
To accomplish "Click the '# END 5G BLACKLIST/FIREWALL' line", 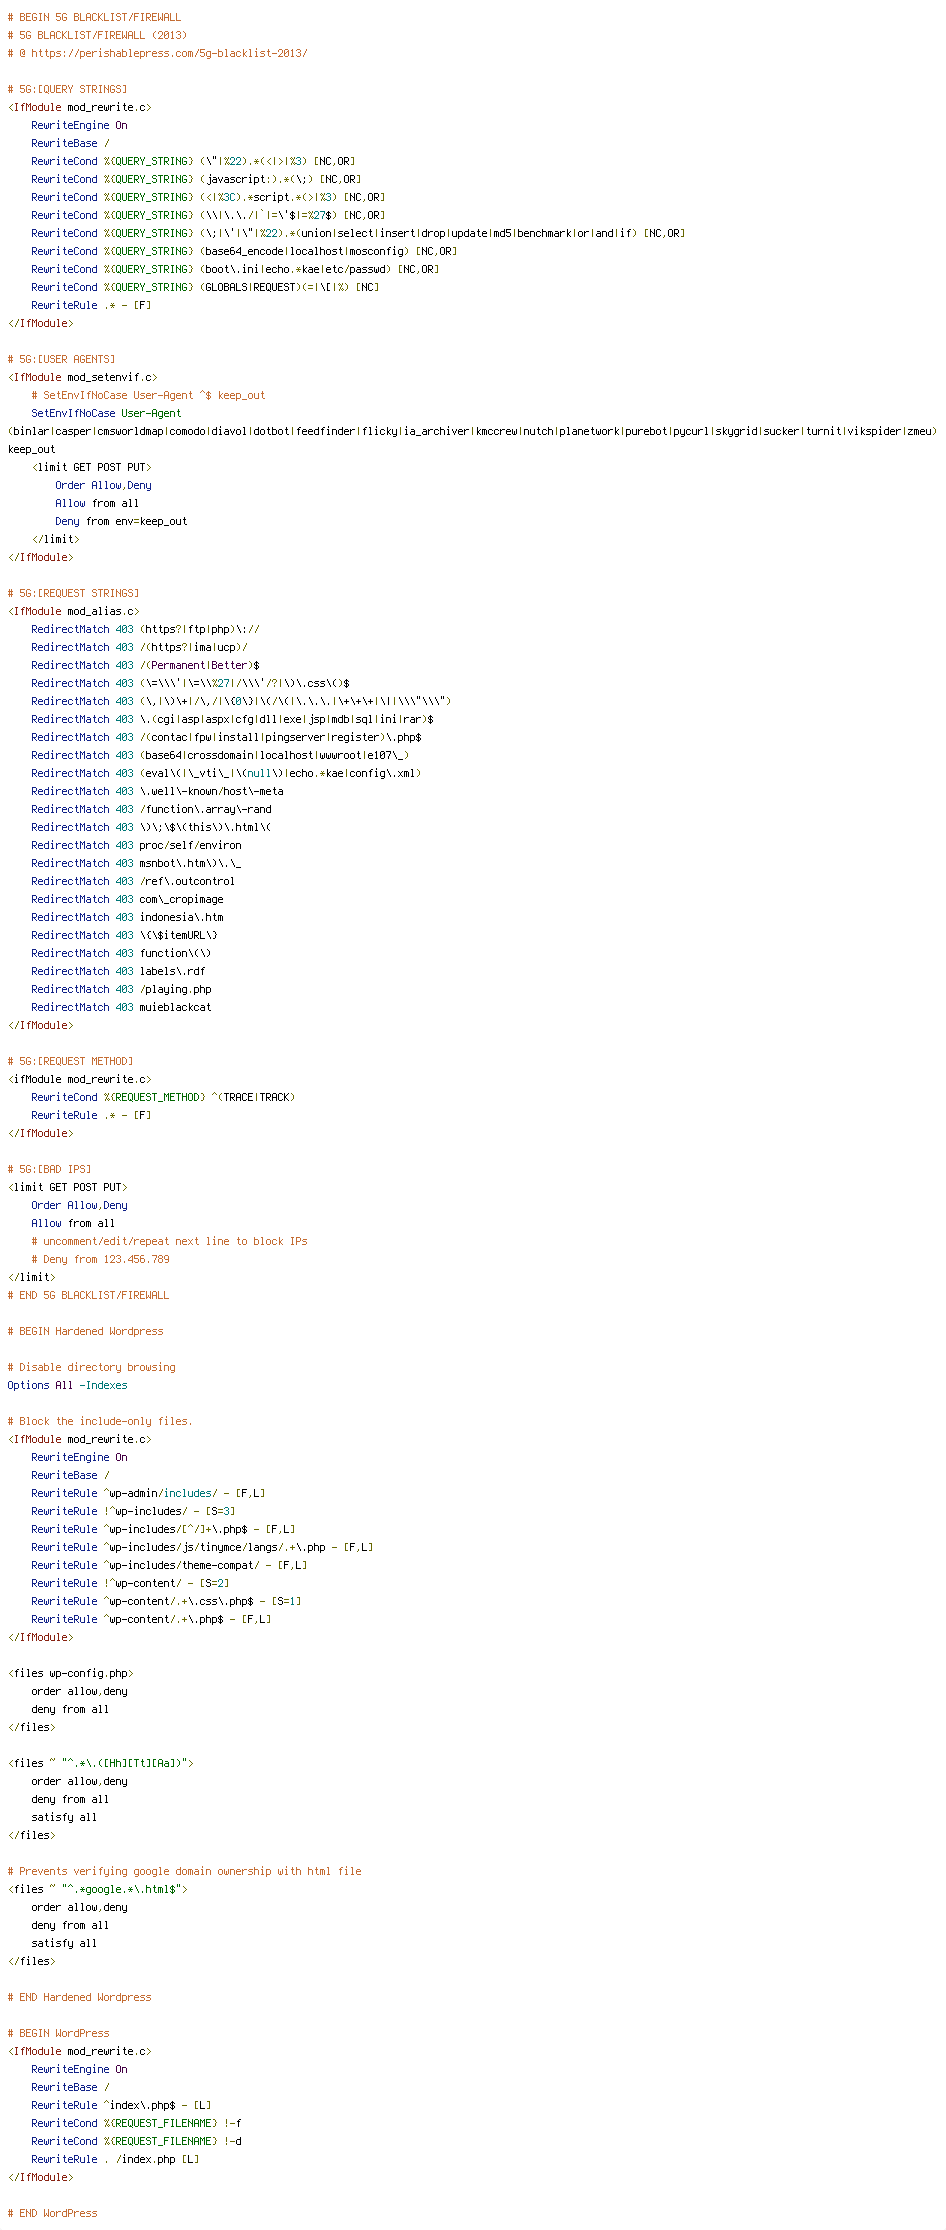I will pos(88,1295).
